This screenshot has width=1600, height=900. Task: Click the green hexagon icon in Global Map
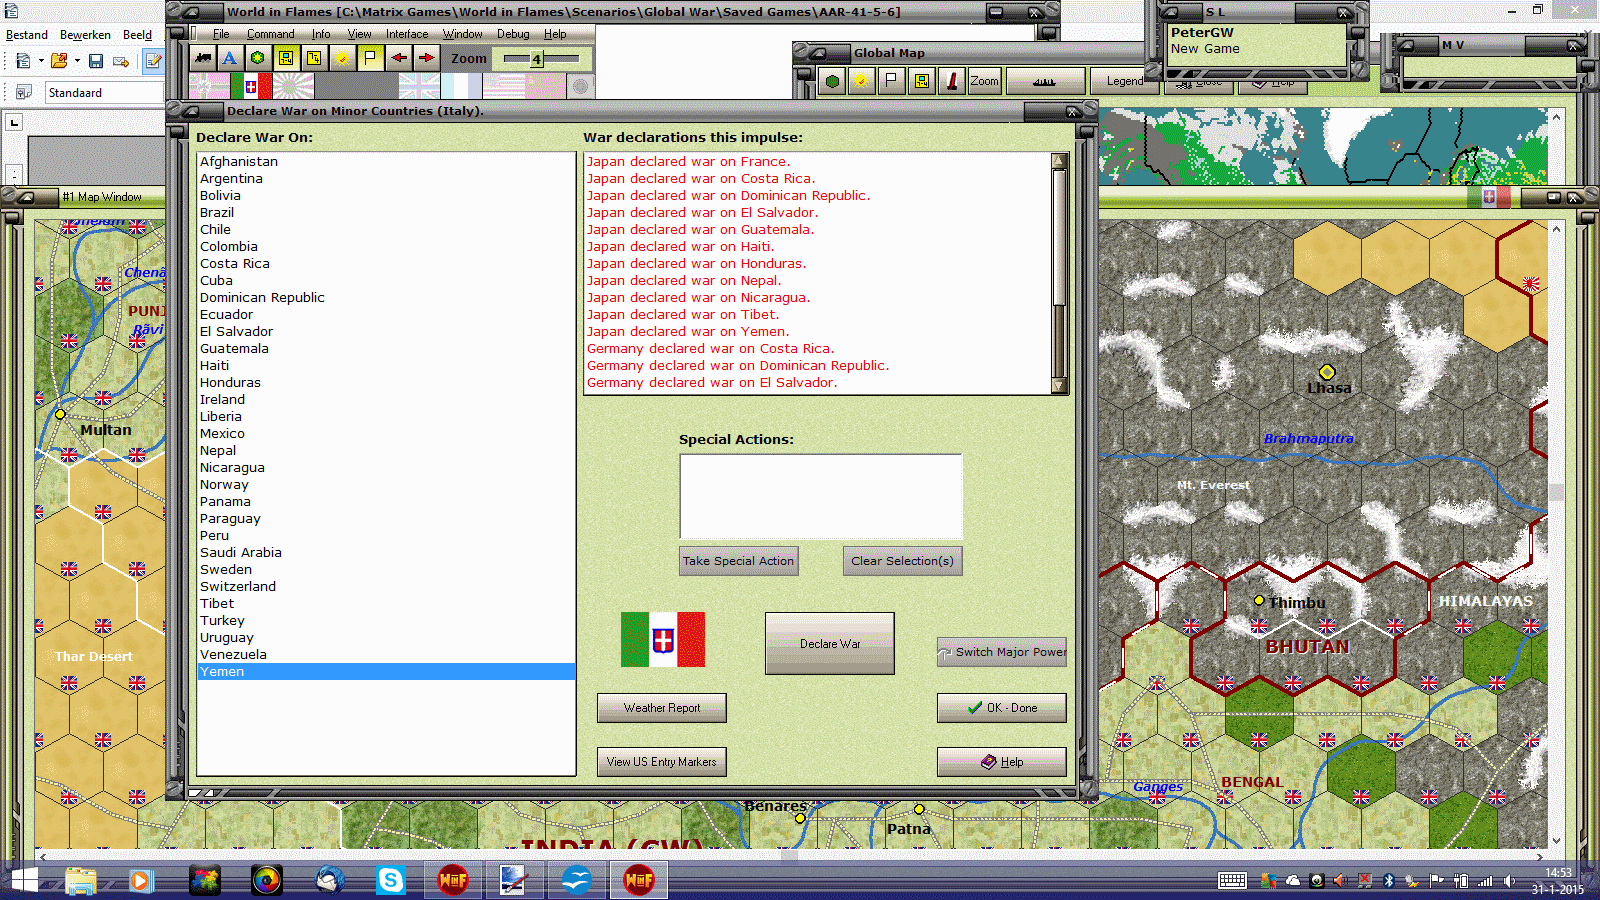point(832,81)
